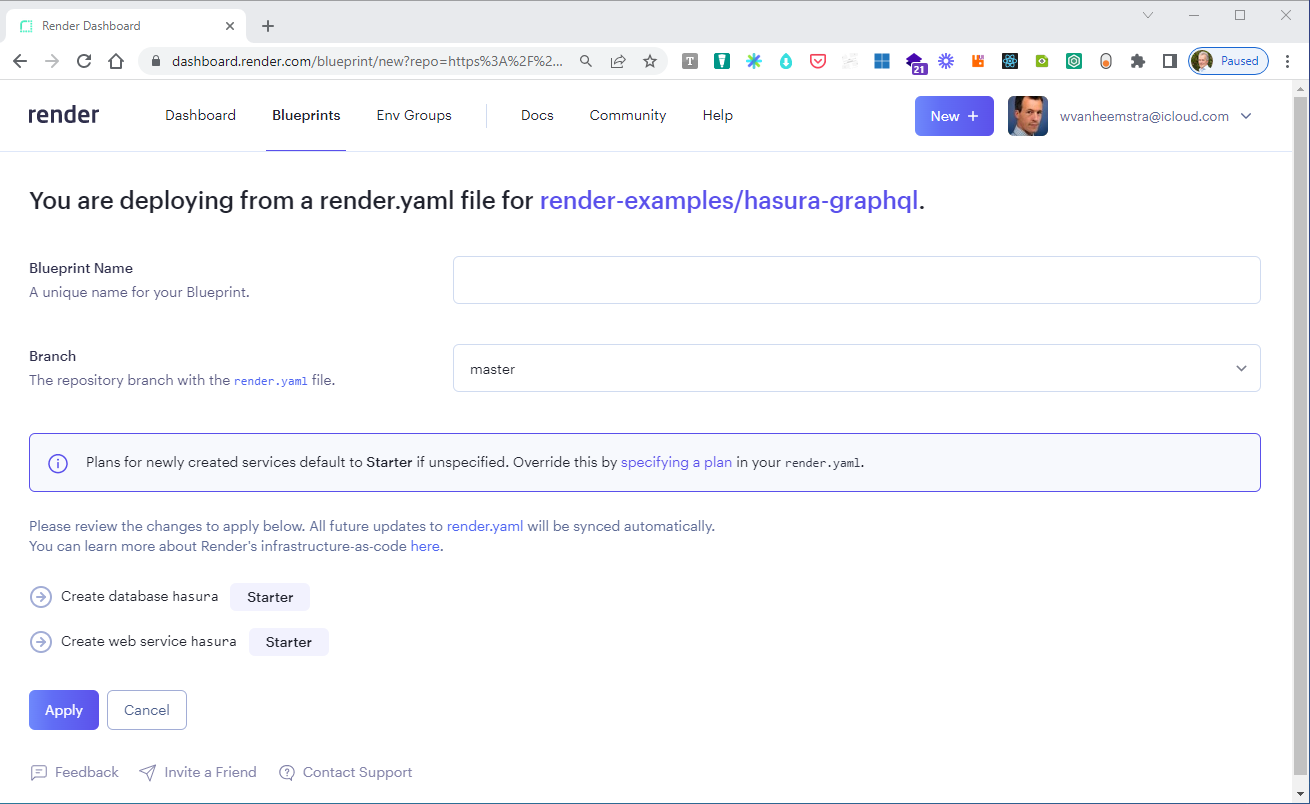Click the Invite a Friend paper plane icon
The image size is (1310, 804).
tap(148, 772)
